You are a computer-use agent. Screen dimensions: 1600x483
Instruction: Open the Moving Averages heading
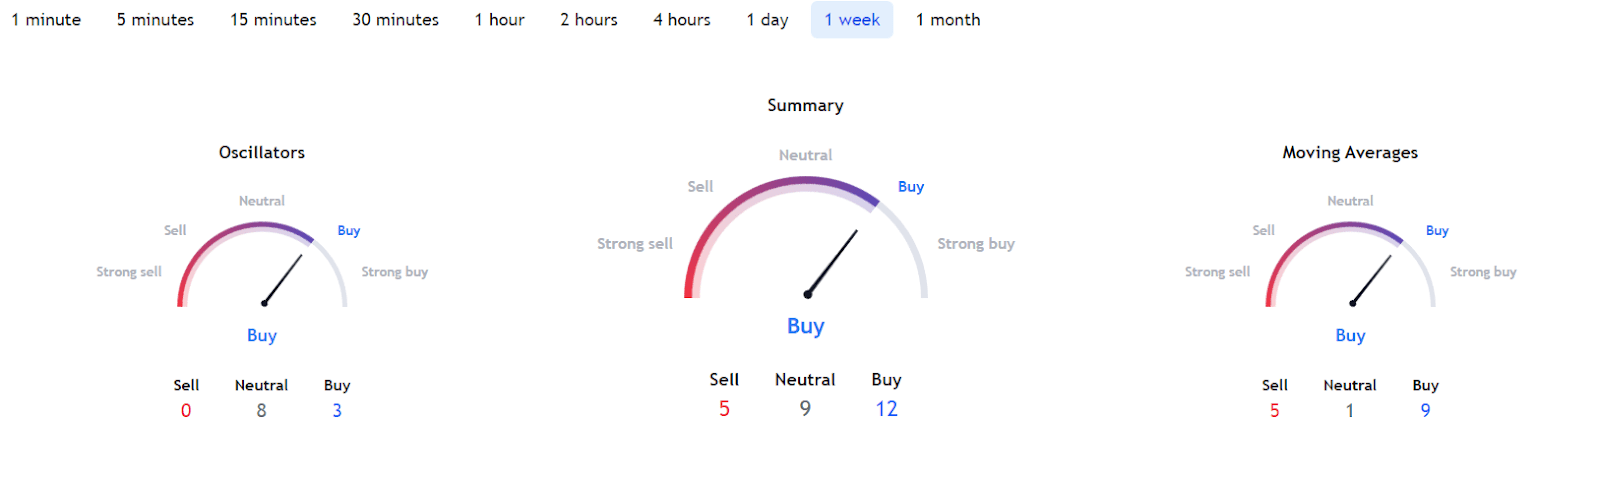(1350, 152)
